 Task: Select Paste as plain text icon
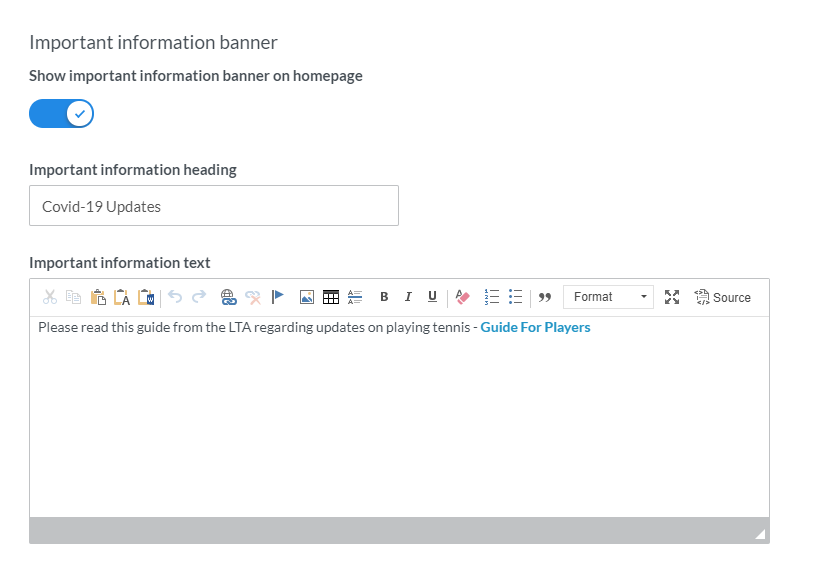click(x=122, y=297)
